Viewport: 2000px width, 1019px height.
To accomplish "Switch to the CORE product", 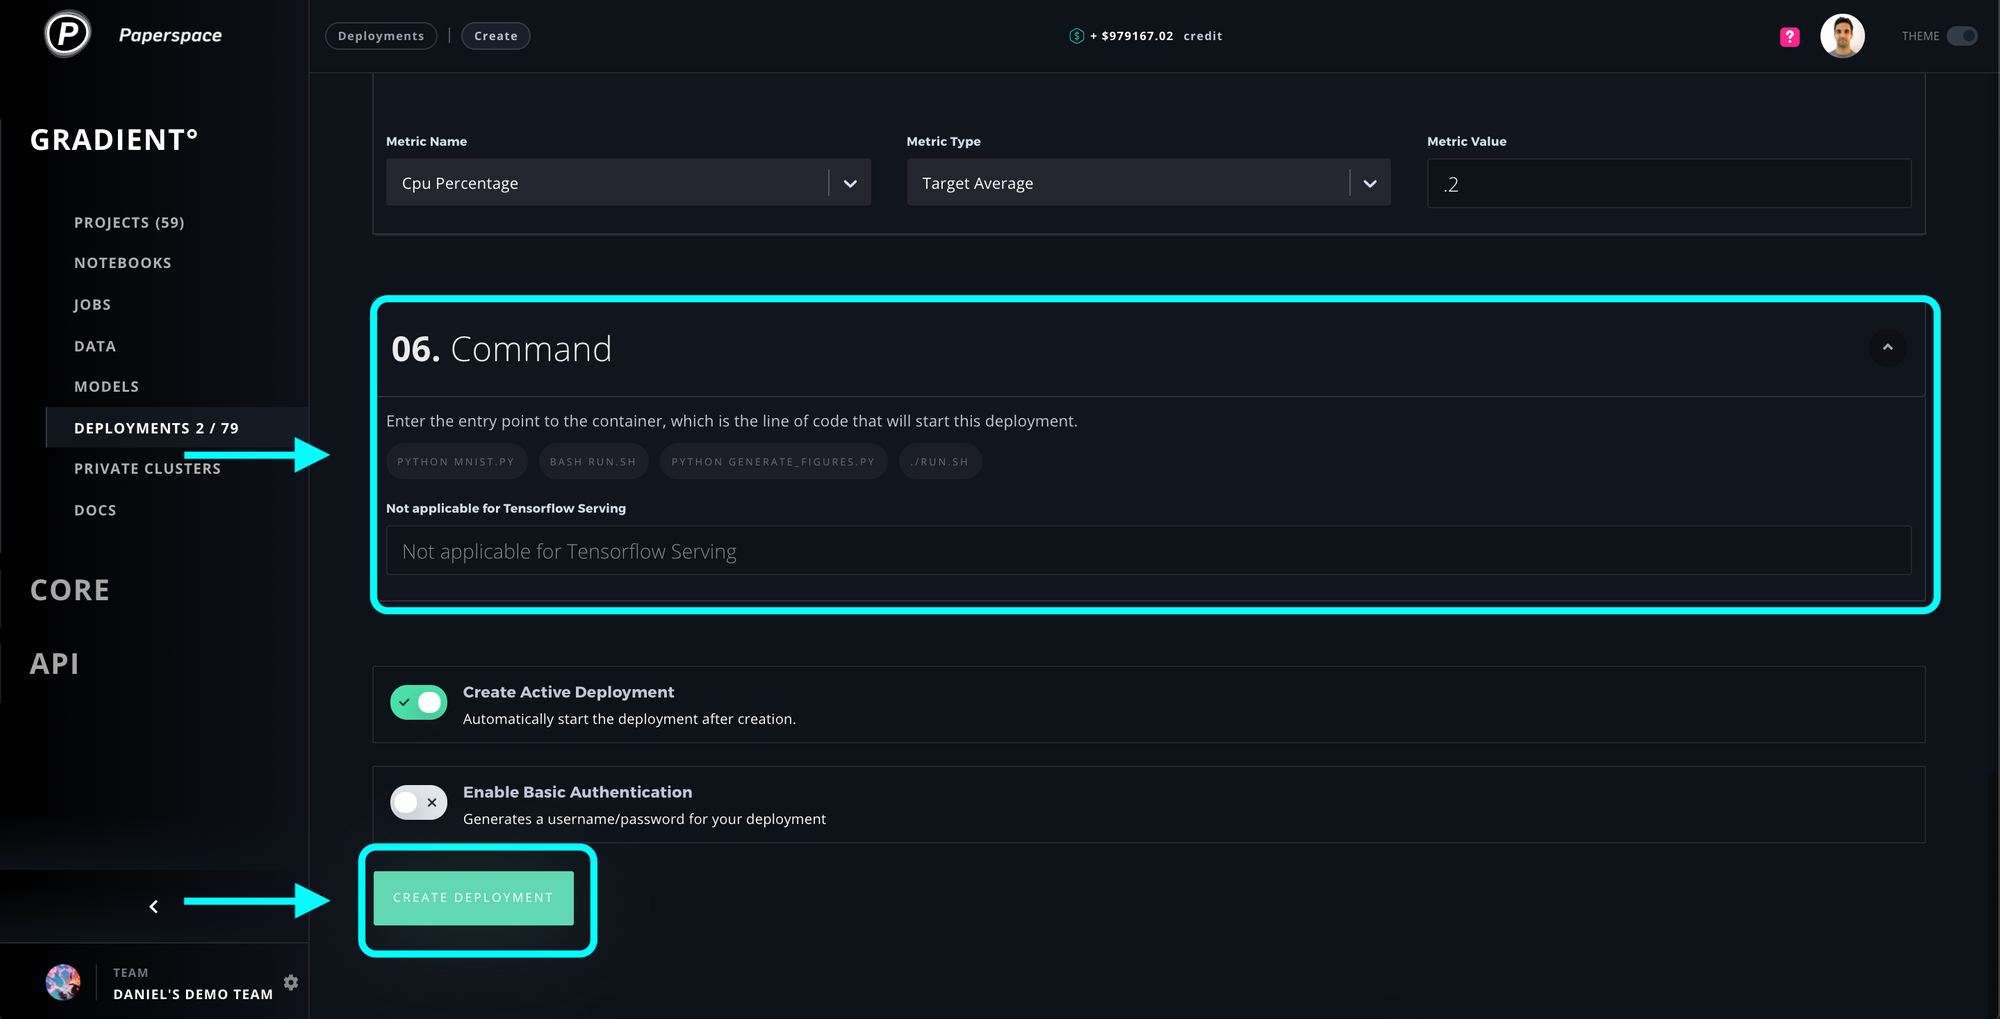I will 70,590.
